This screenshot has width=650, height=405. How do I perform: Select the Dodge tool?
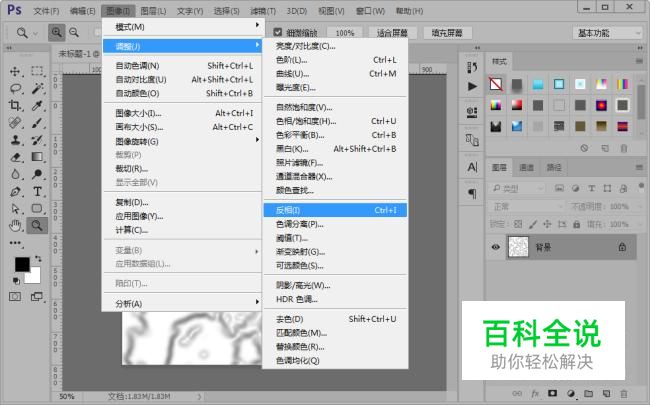click(x=37, y=174)
